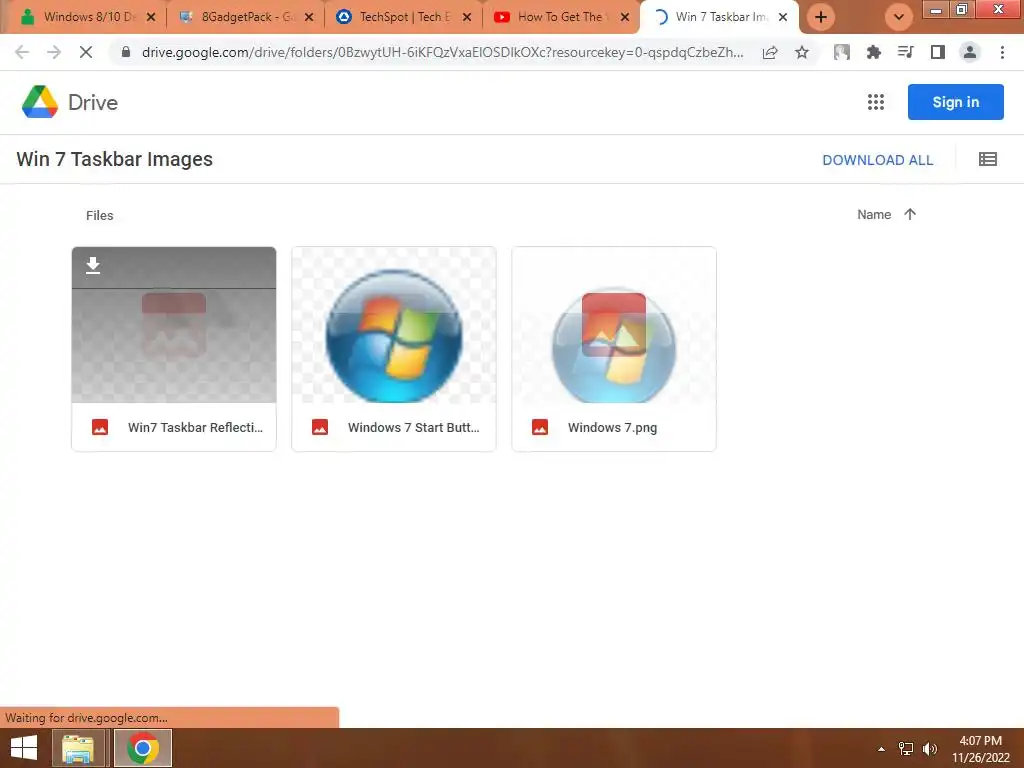Switch to the 8GadgetPack tab
Image resolution: width=1024 pixels, height=768 pixels.
(246, 17)
